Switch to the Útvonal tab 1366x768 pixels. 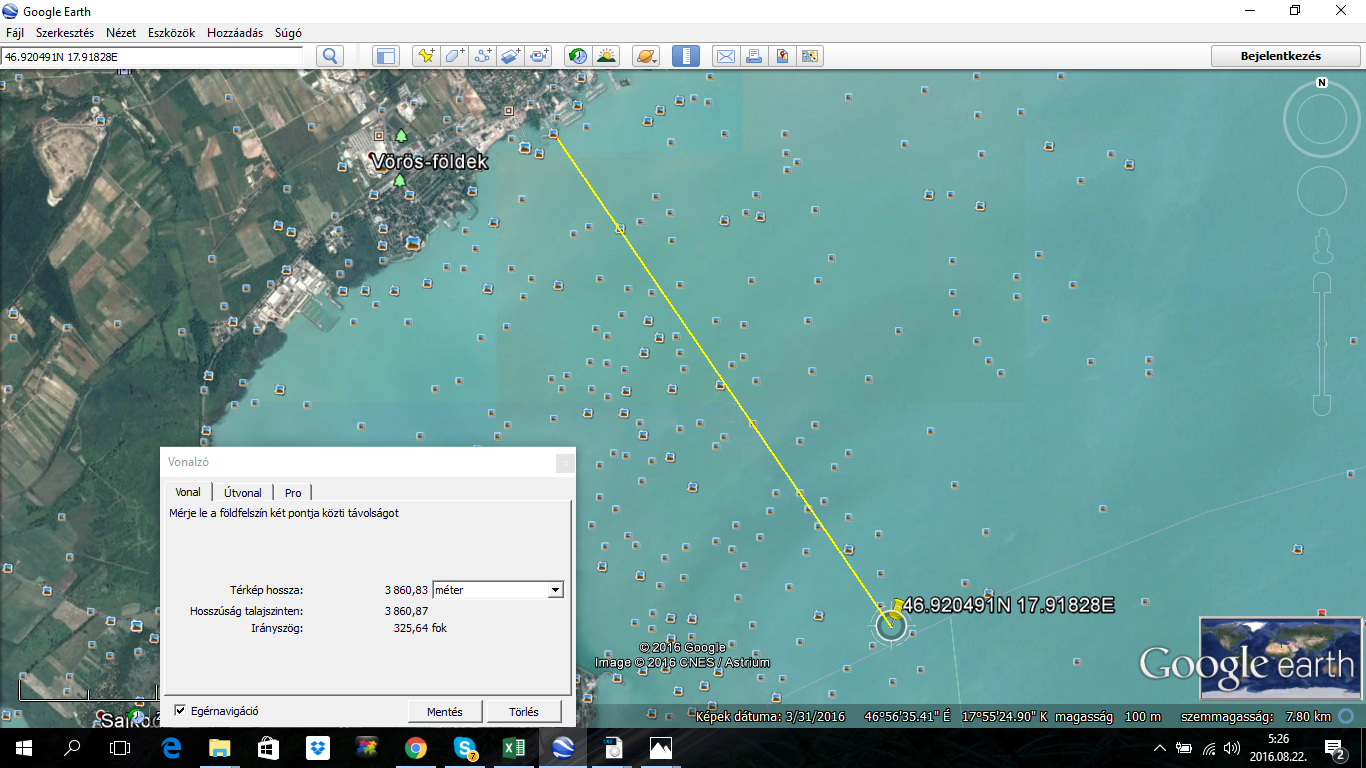coord(243,492)
